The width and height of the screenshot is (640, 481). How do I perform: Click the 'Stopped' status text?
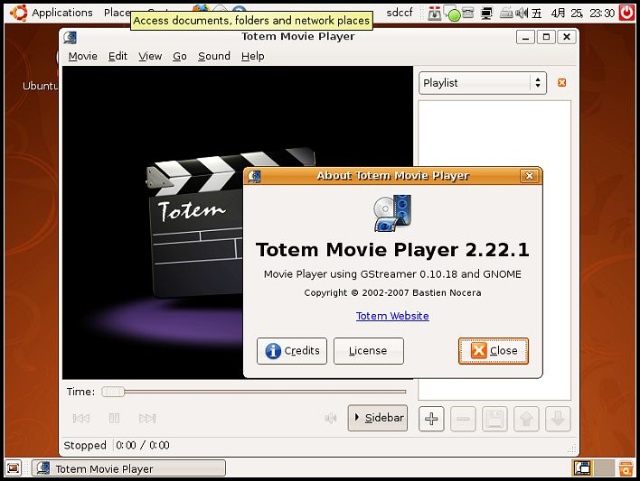coord(85,445)
